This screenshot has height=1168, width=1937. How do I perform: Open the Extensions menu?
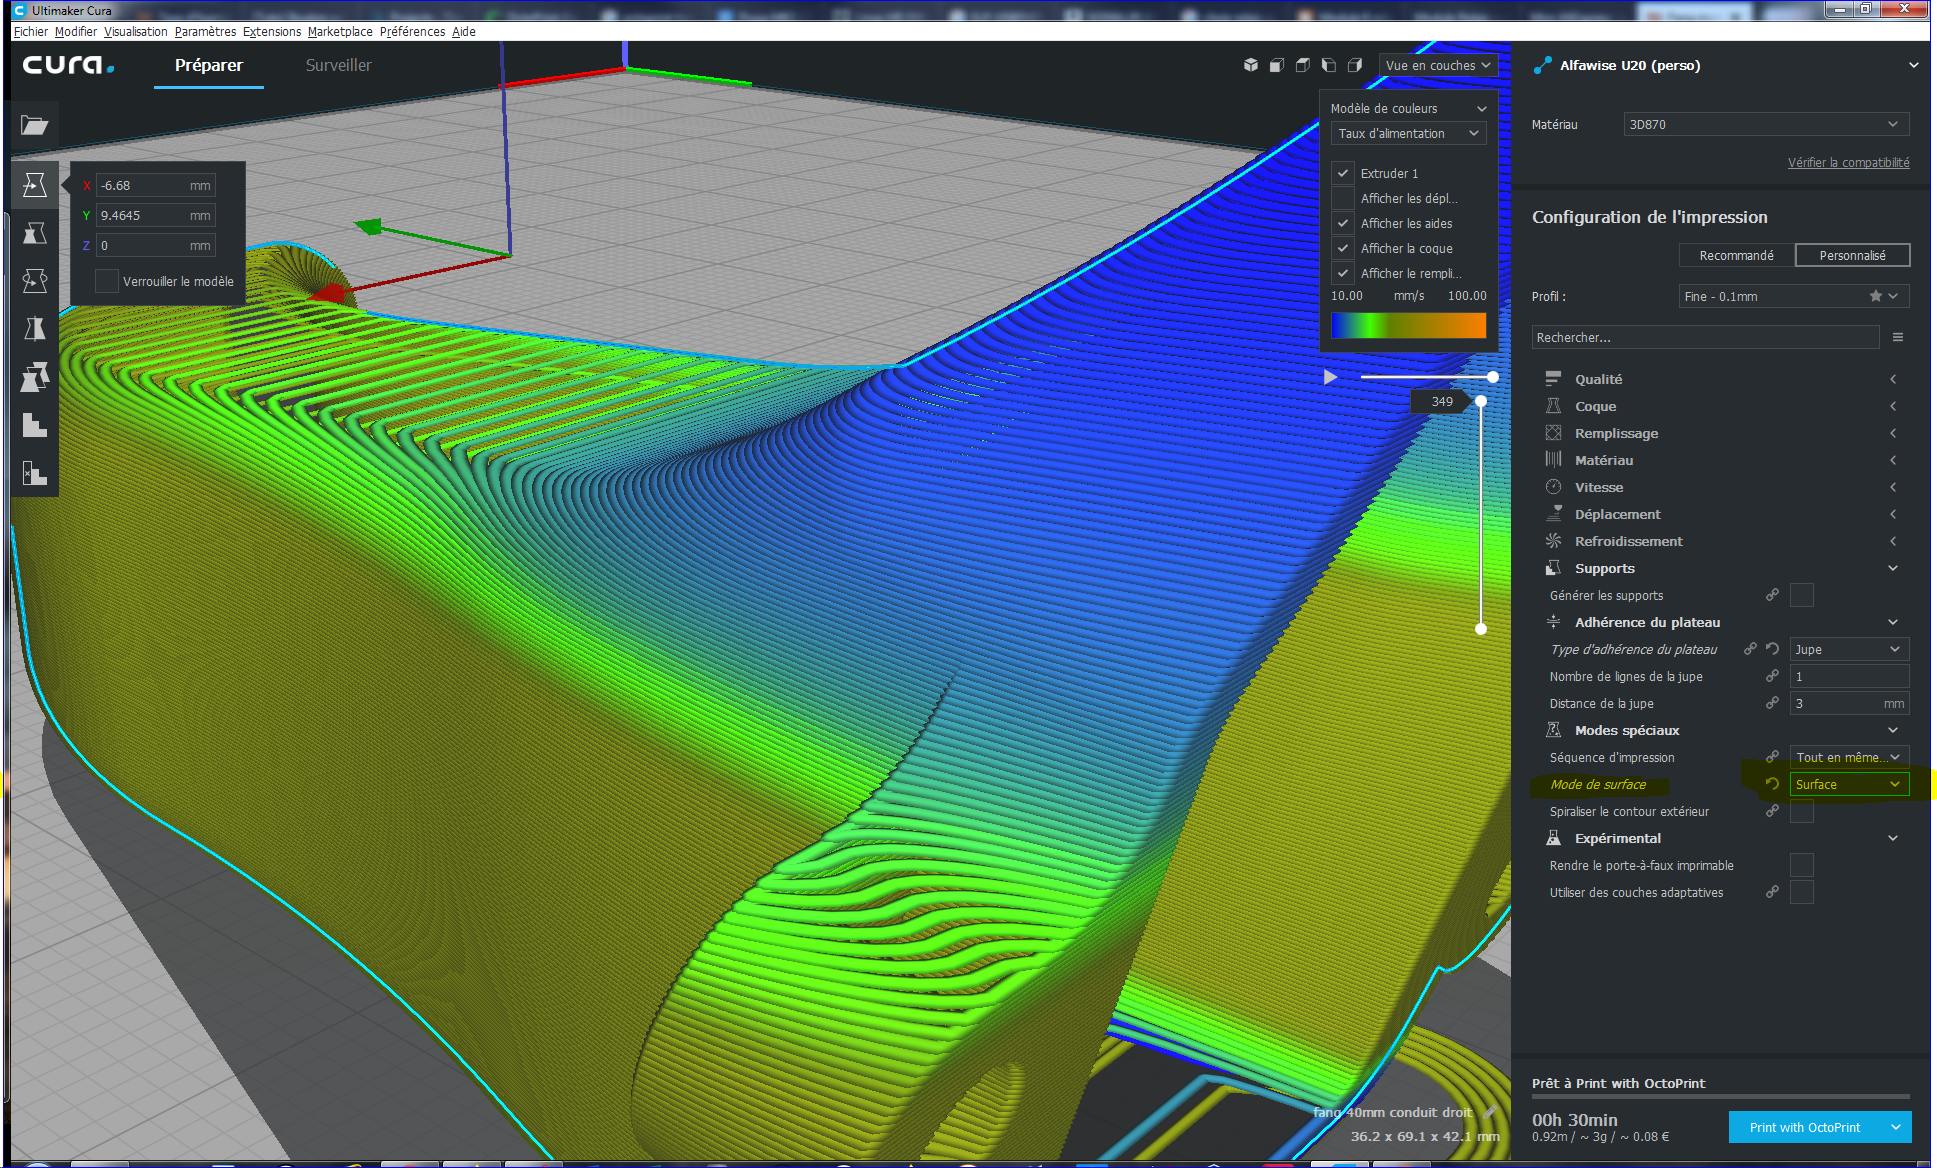pos(271,32)
